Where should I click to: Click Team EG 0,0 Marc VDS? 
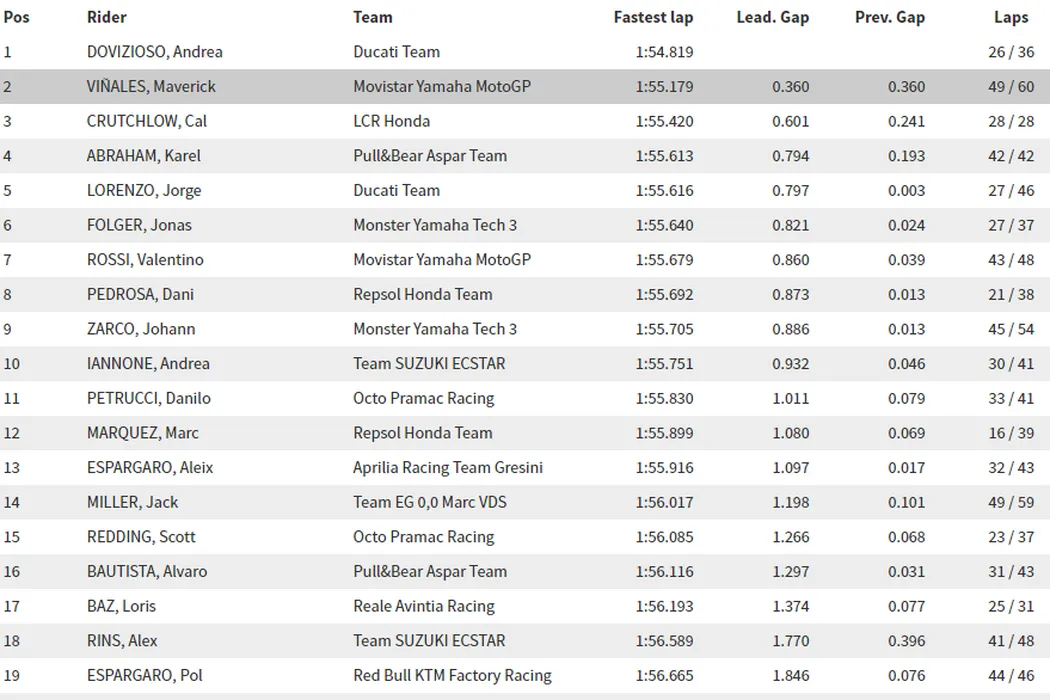(430, 502)
